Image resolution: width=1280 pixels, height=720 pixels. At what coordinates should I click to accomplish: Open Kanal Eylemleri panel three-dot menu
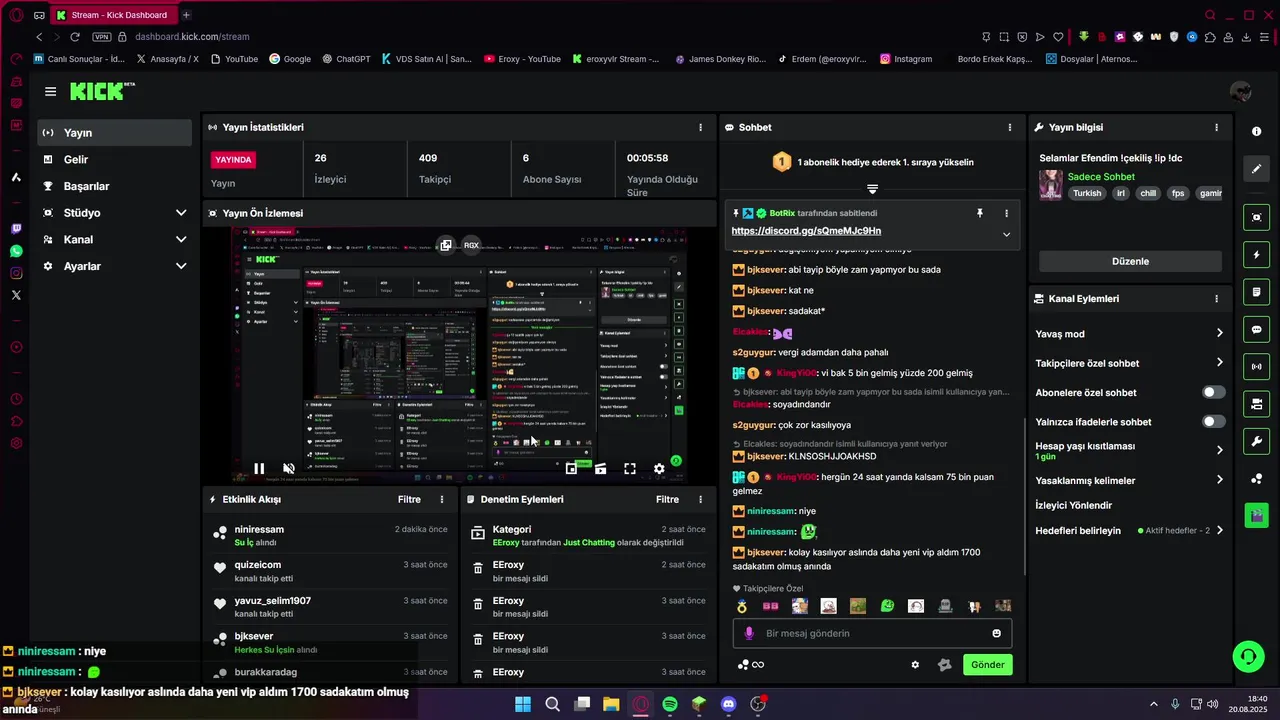[x=1216, y=299]
